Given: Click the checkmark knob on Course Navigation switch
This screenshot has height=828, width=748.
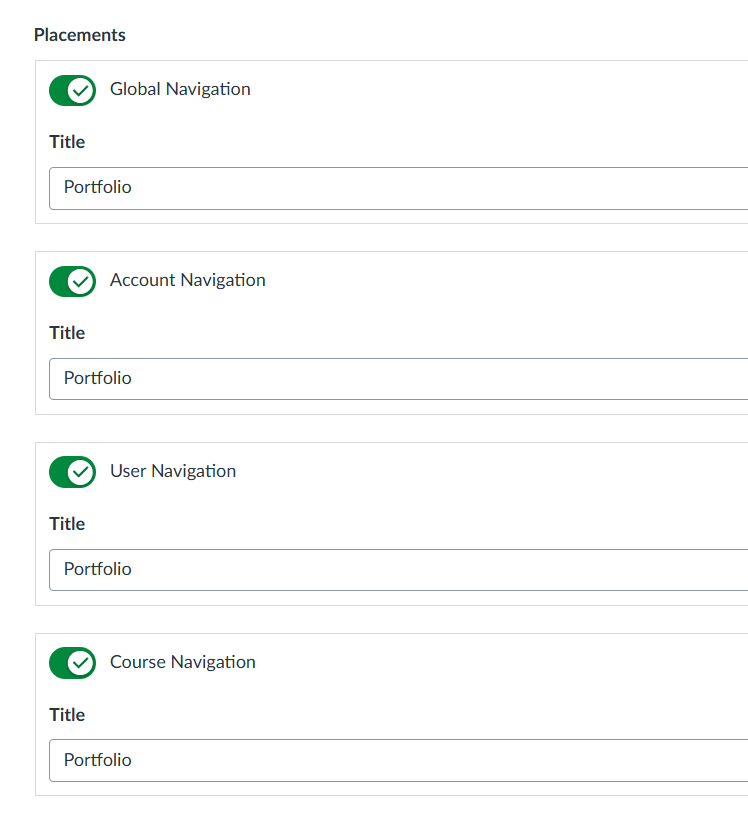Looking at the screenshot, I should [x=81, y=663].
